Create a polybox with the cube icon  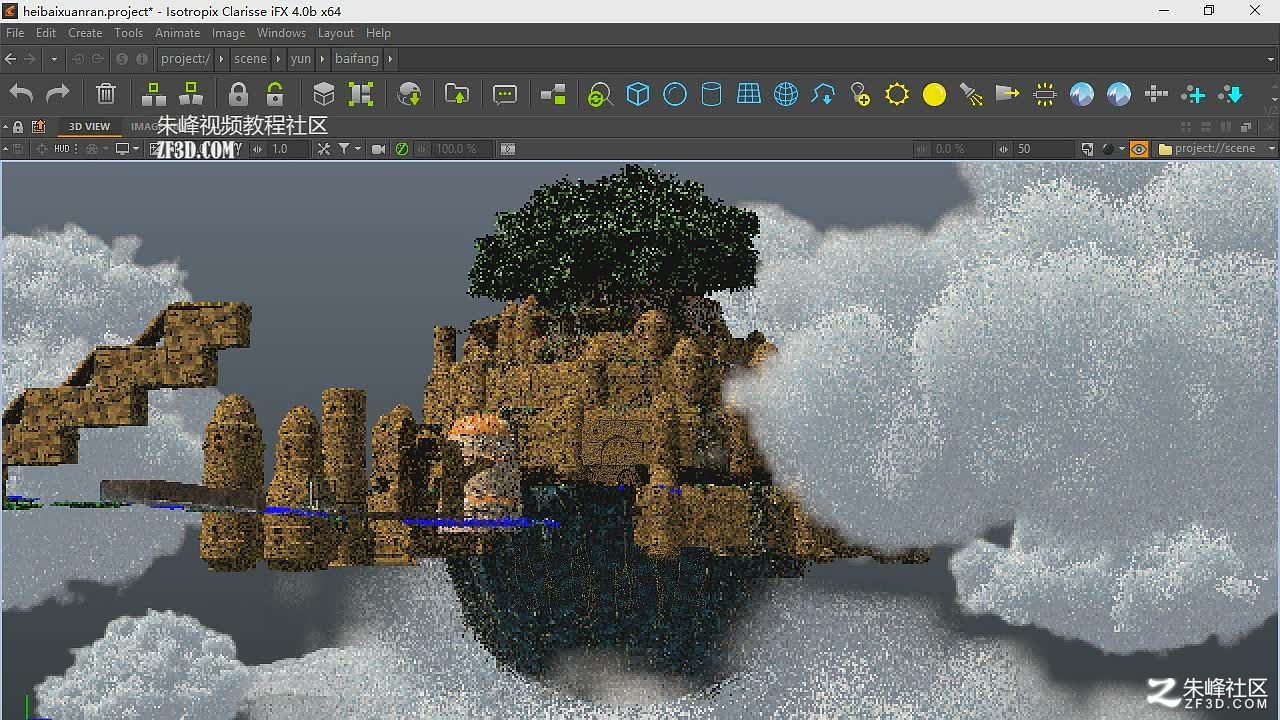pos(638,94)
